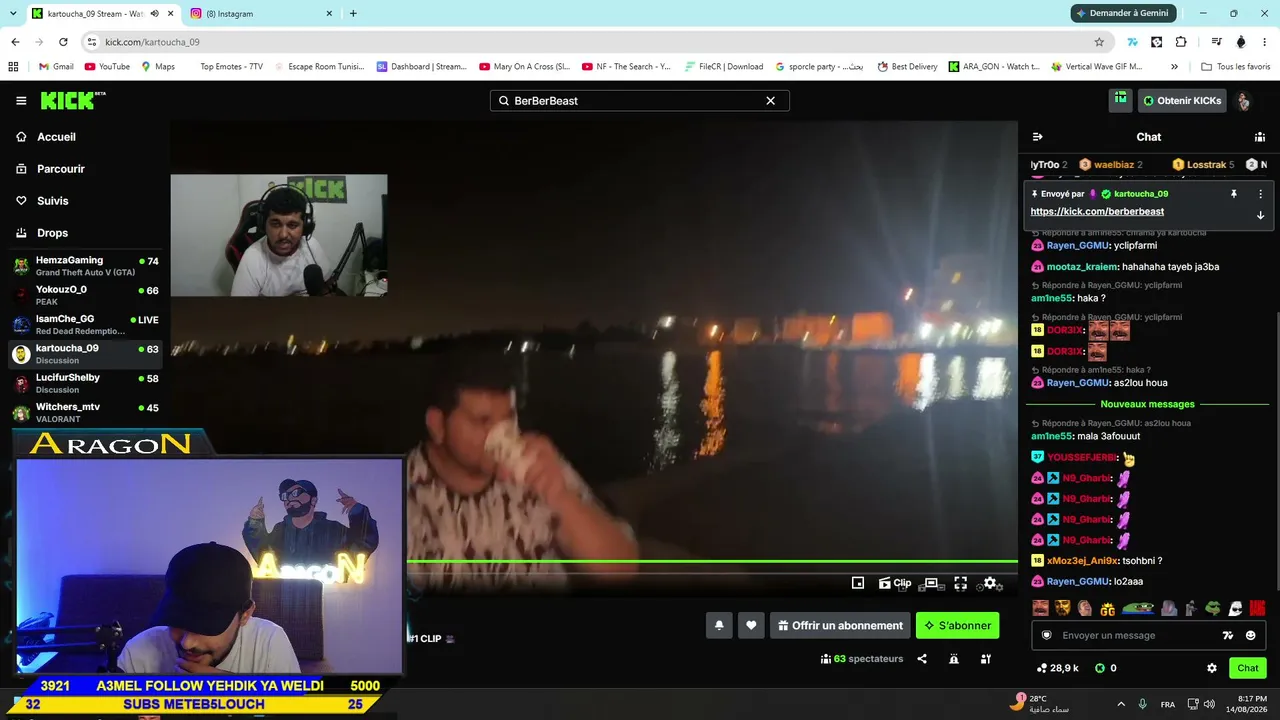1280x720 pixels.
Task: Click the Obtenir KICKs button
Action: (x=1182, y=101)
